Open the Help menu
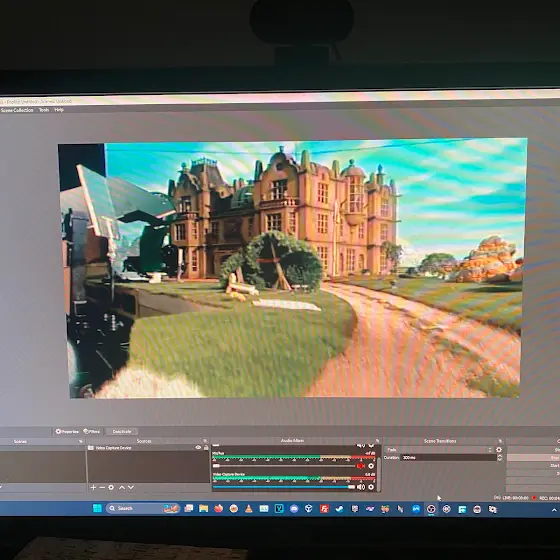Screen dimensions: 560x560 tap(59, 110)
